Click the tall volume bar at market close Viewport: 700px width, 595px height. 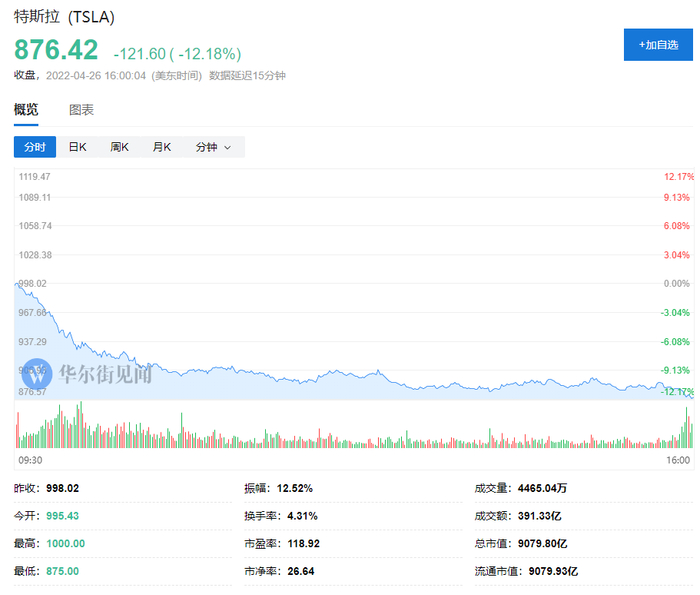click(x=687, y=427)
